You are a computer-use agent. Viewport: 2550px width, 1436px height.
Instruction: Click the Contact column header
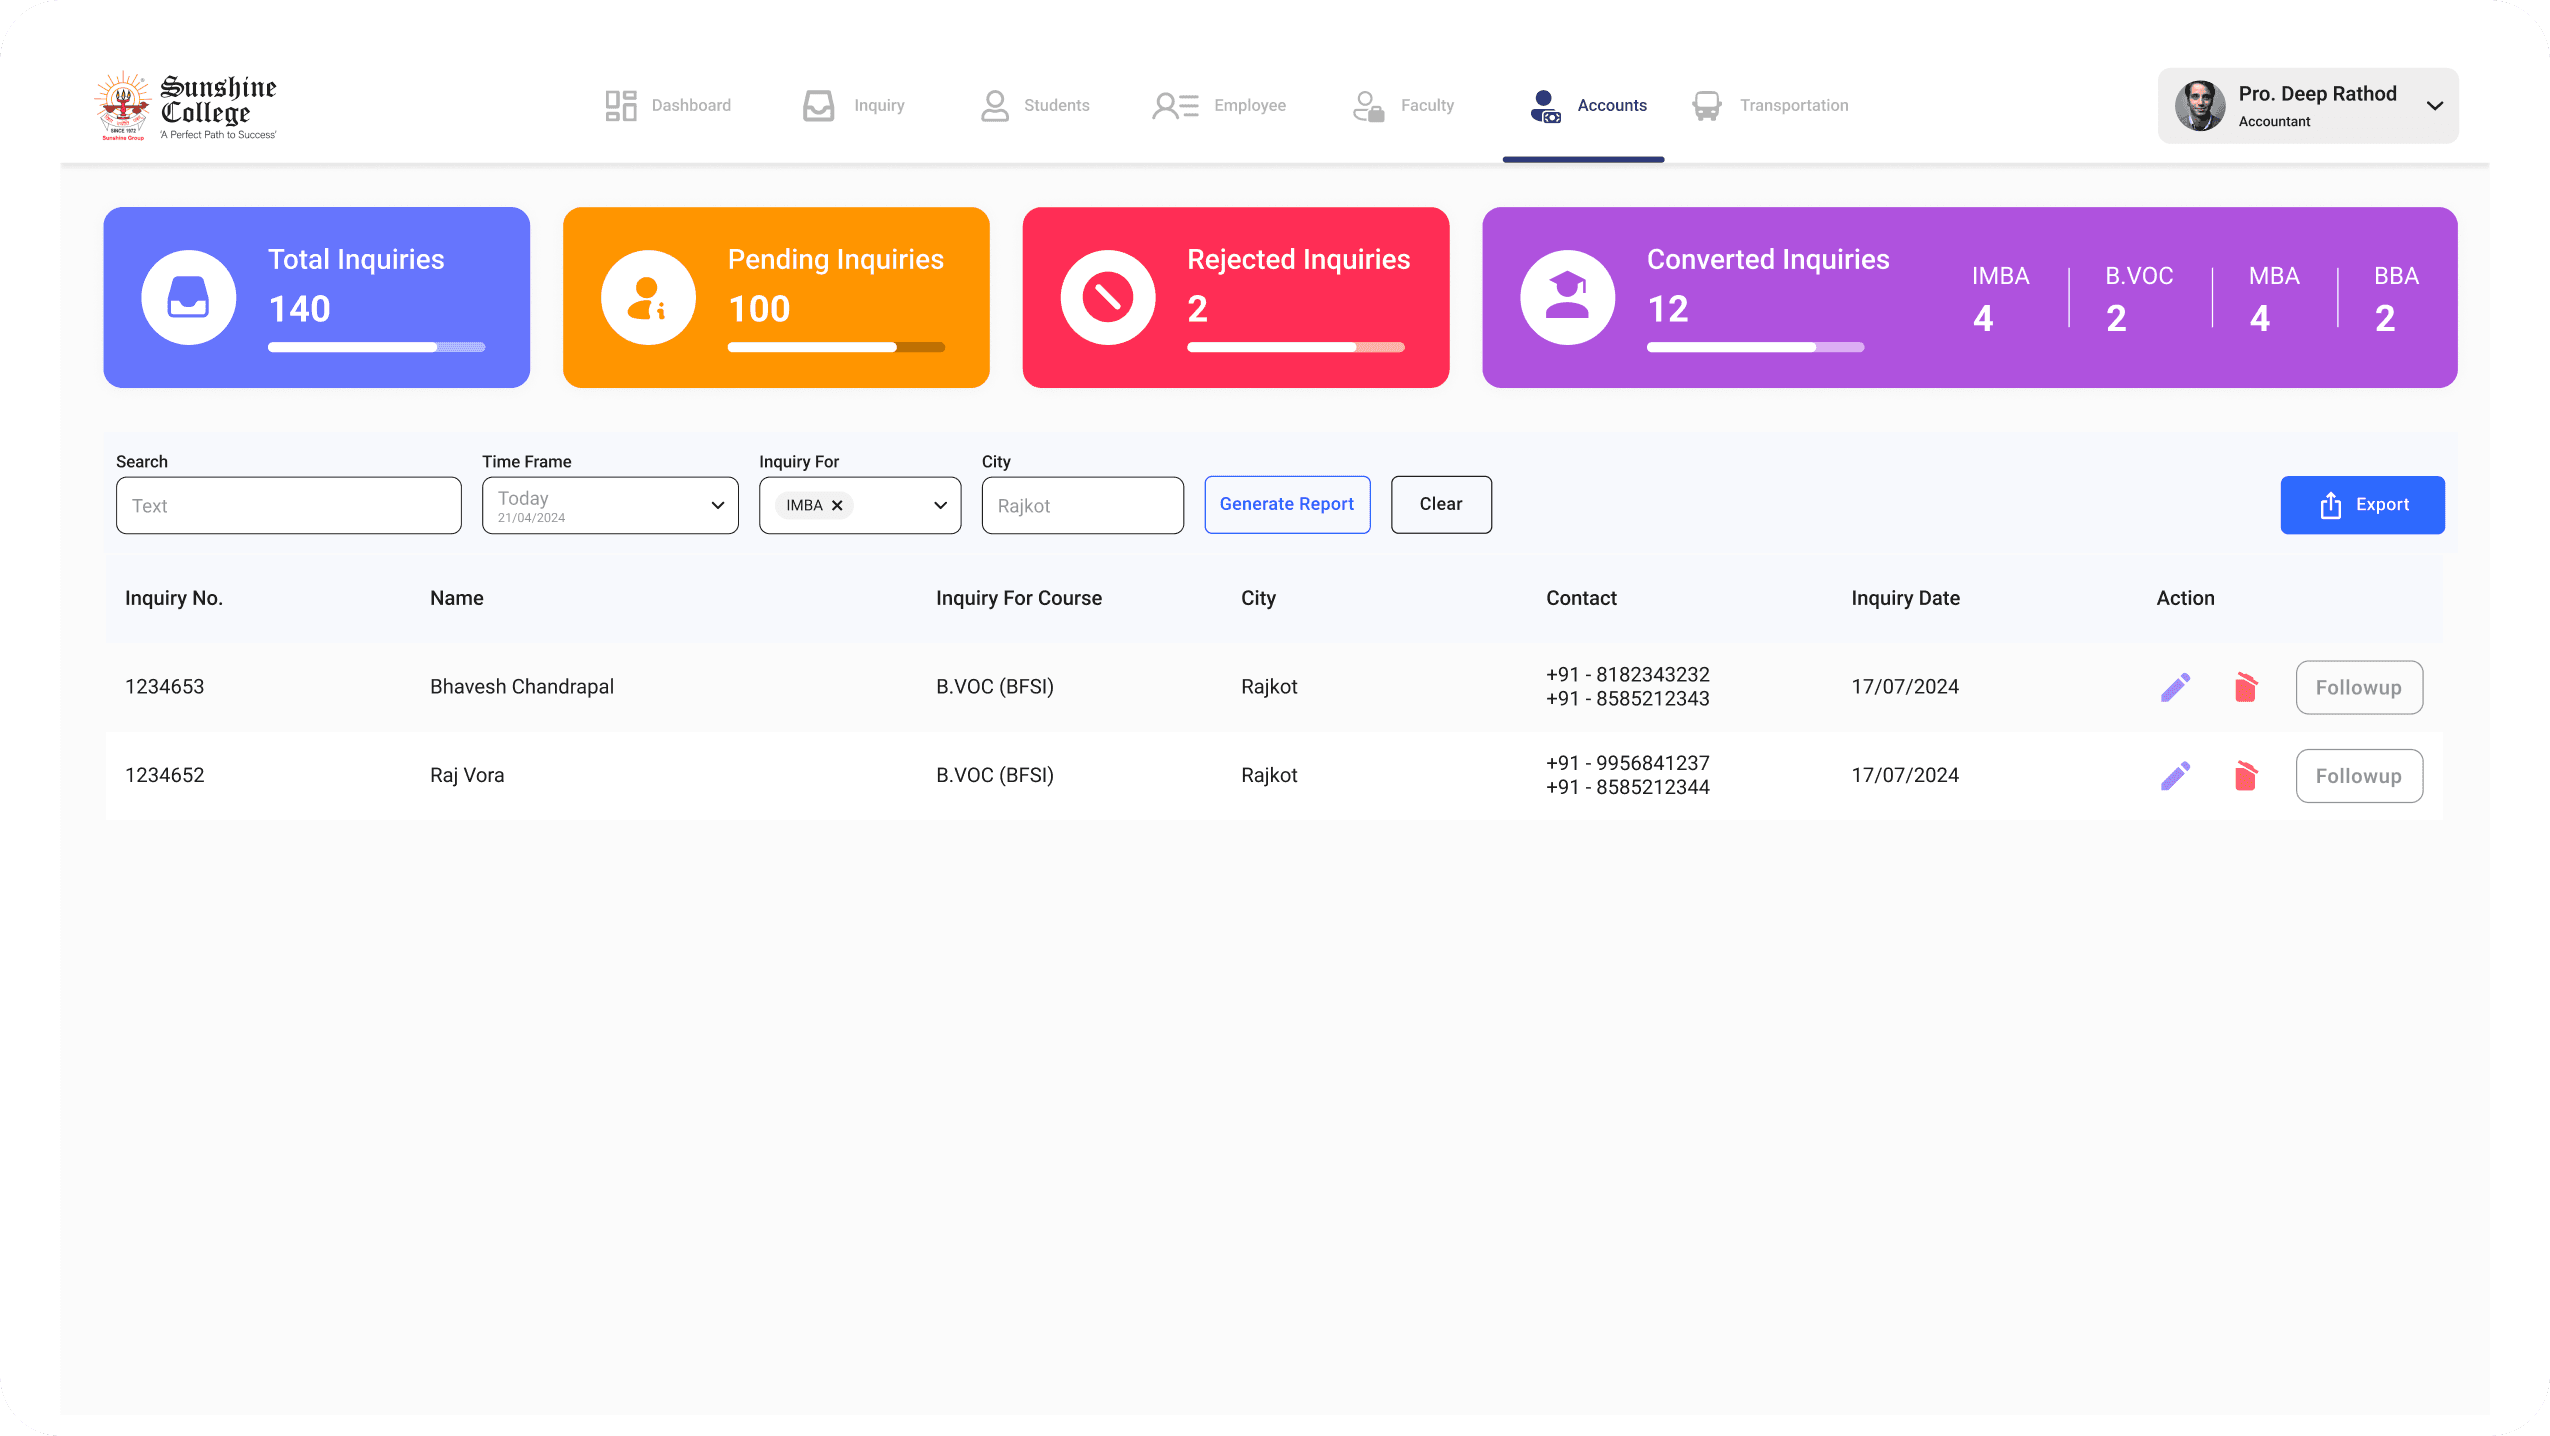1581,598
